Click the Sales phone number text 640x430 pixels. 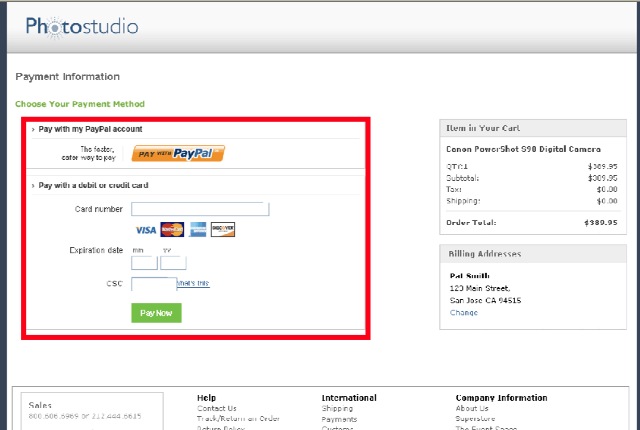click(x=85, y=416)
